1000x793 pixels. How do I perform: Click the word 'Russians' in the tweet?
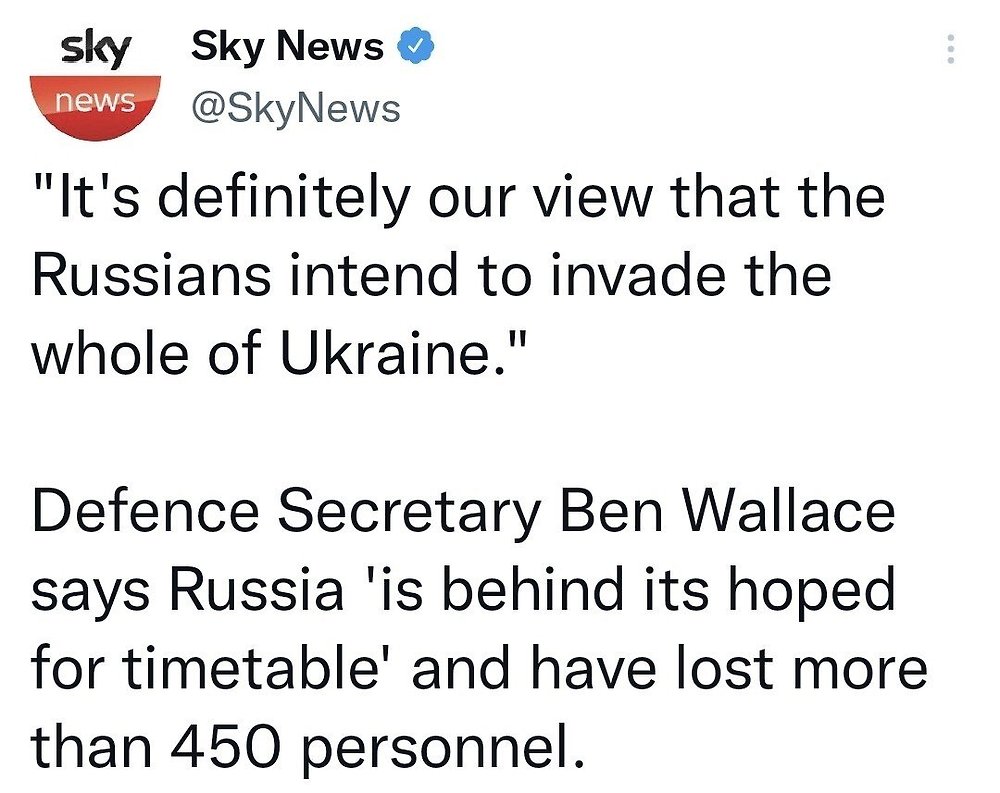[151, 274]
